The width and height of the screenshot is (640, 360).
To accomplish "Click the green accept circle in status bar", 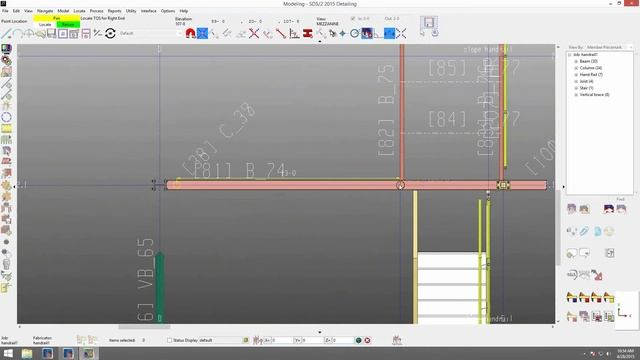I will pos(358,340).
